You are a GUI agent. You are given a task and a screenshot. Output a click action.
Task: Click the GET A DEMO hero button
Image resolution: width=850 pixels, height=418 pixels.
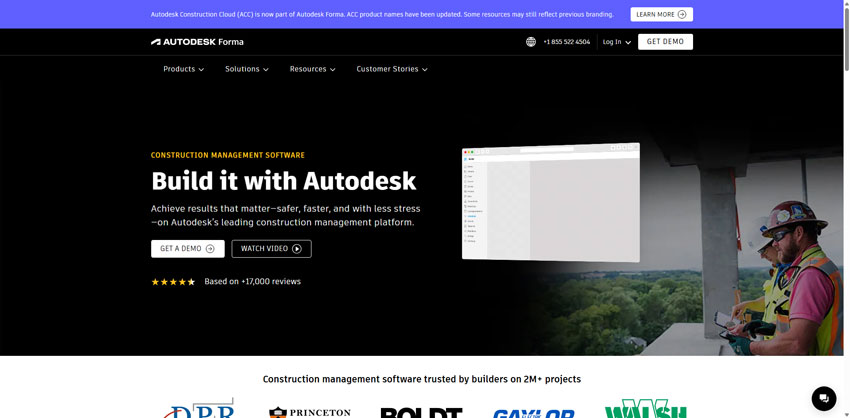(x=188, y=249)
